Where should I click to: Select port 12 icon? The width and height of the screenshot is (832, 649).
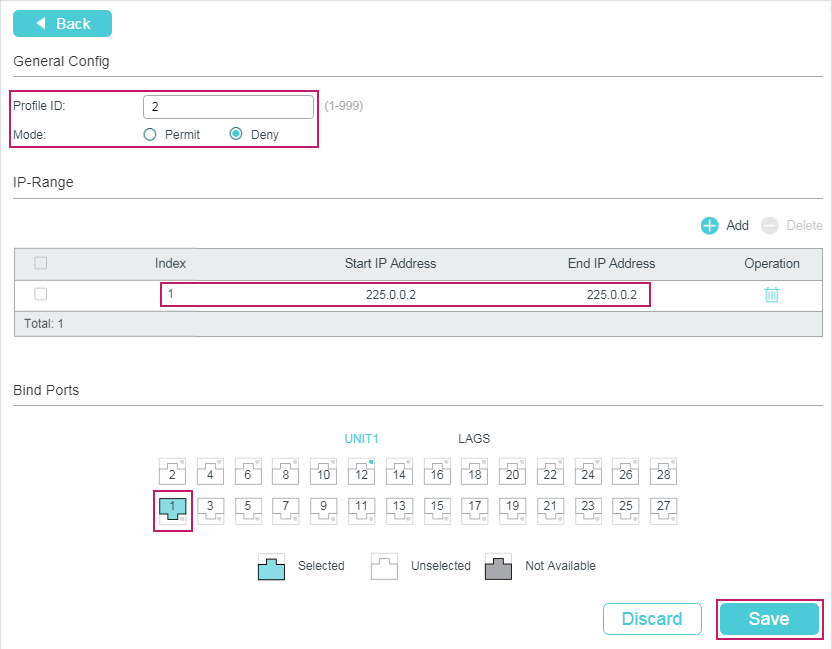coord(362,471)
